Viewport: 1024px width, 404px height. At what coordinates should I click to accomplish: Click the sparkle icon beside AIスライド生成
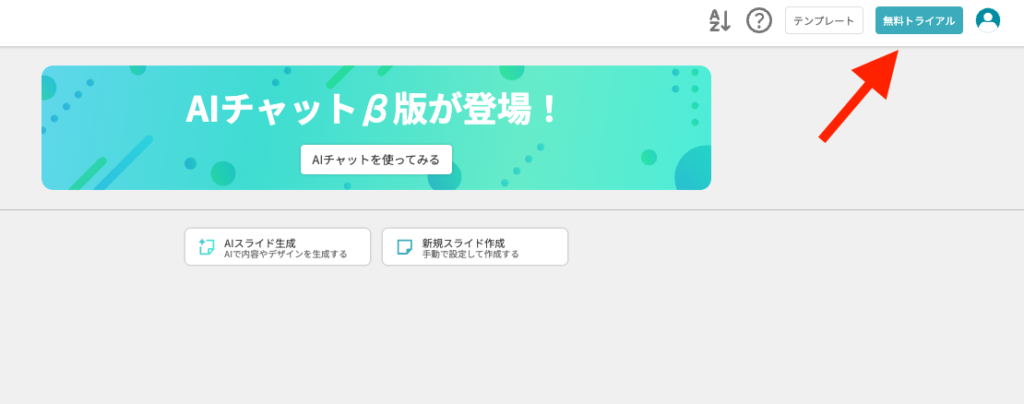[206, 247]
